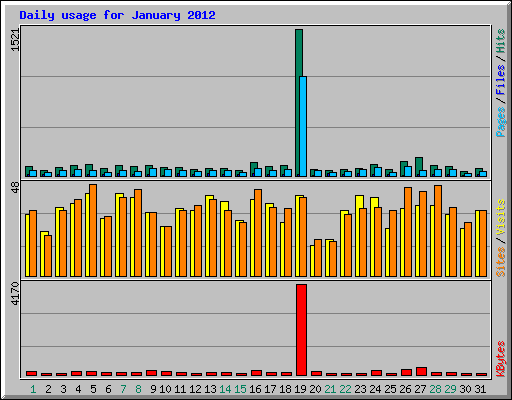Click day label "19" on the x-axis

[x=300, y=389]
